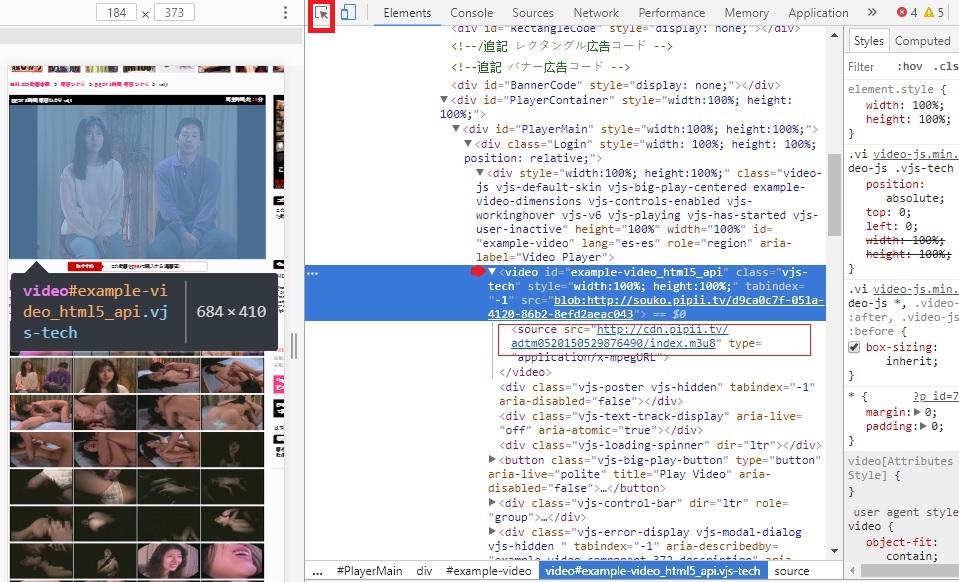Viewport: 959px width, 582px height.
Task: Select the vjs-poster vjs-hidden div line
Action: click(657, 394)
